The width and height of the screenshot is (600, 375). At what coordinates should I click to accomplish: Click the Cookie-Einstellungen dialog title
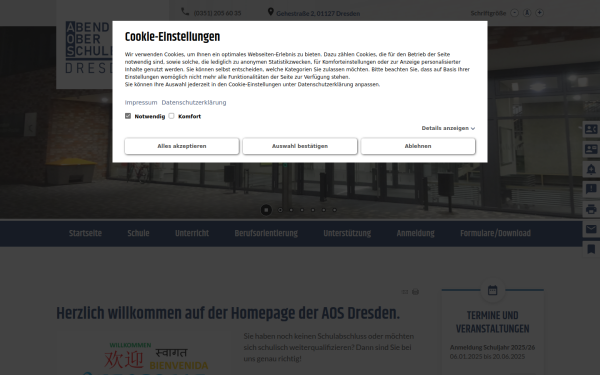click(x=172, y=37)
